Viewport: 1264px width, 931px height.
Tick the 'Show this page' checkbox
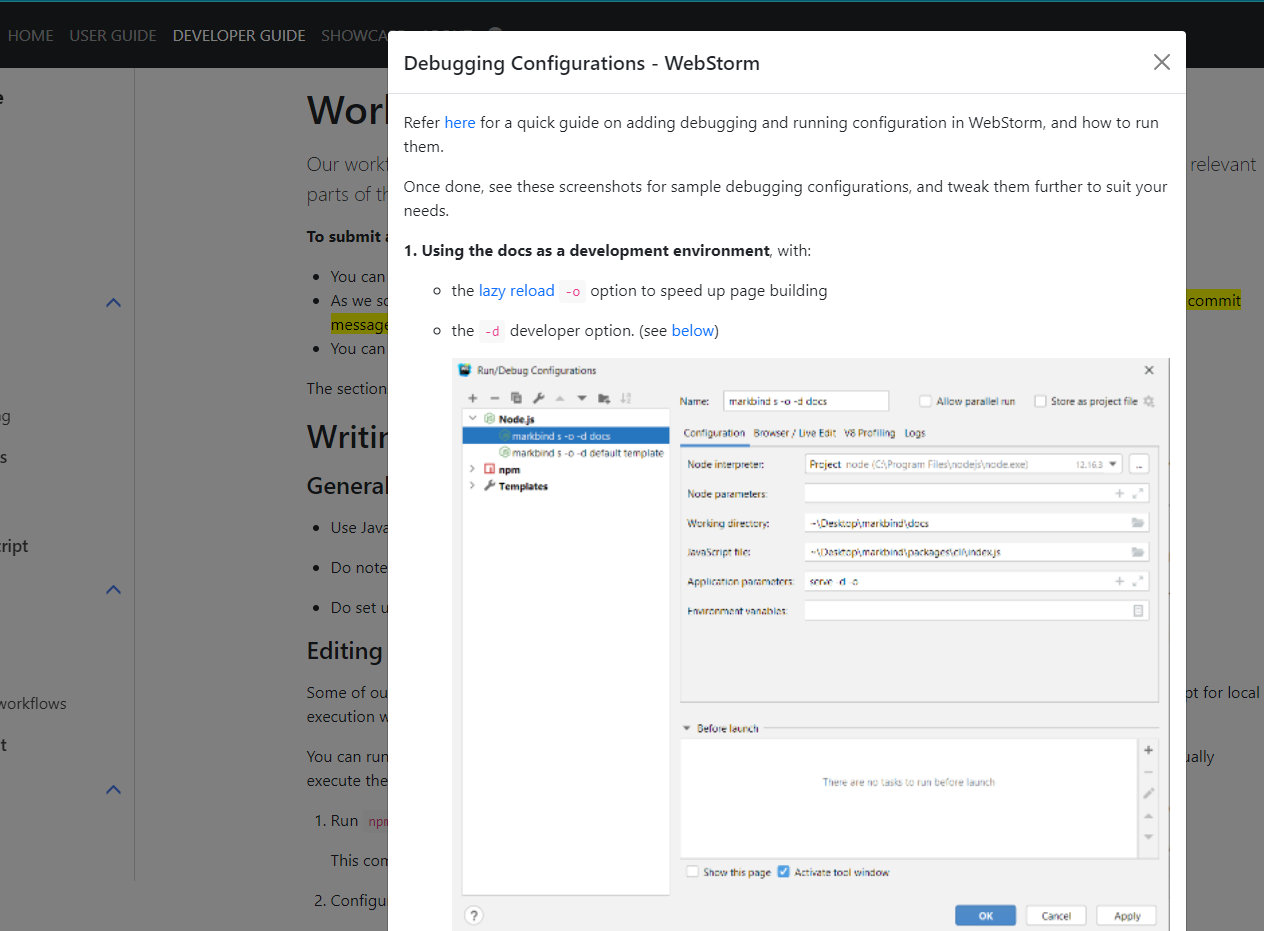click(692, 872)
